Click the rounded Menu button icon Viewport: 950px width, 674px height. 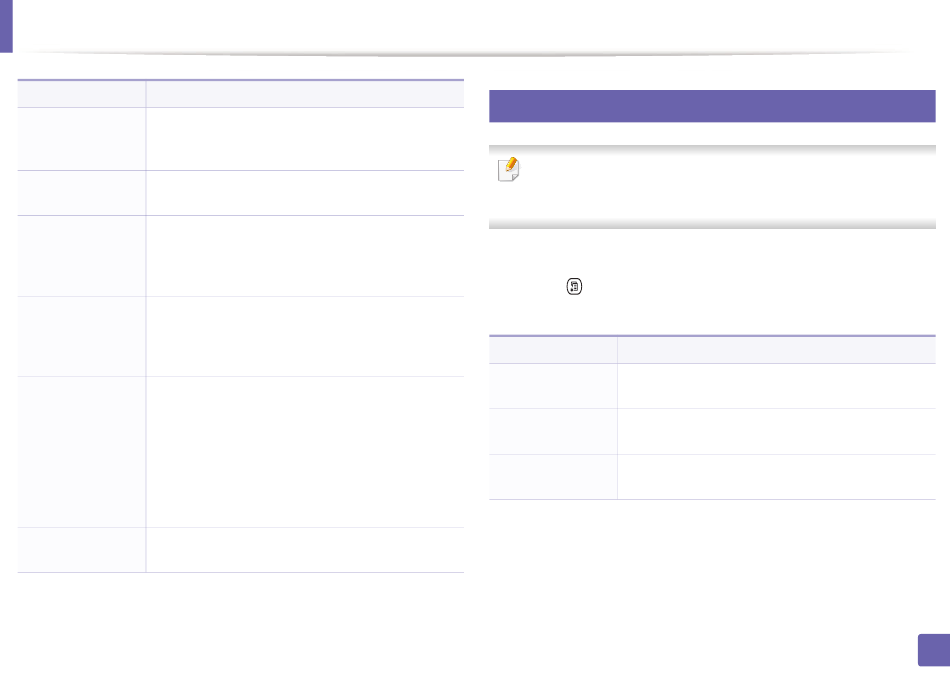(x=574, y=286)
